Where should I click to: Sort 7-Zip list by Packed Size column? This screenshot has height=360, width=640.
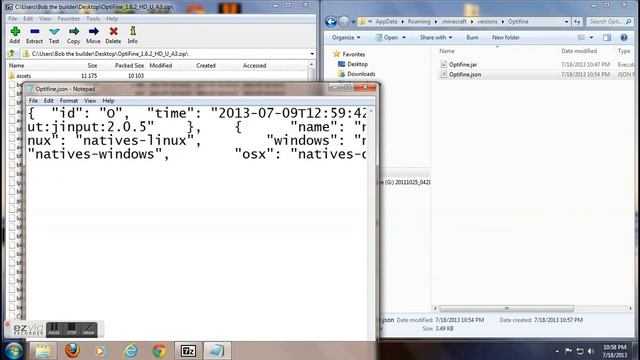pos(129,65)
